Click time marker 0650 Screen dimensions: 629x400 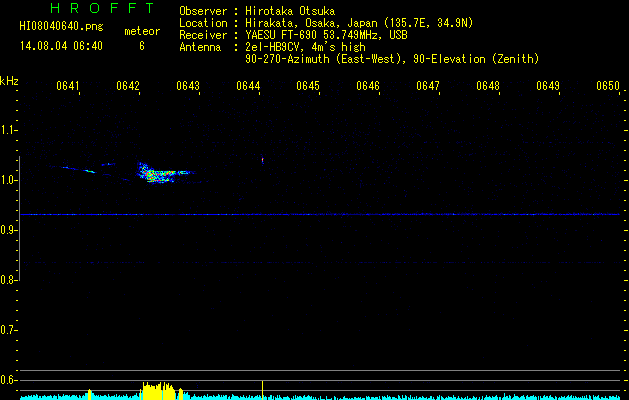point(608,86)
